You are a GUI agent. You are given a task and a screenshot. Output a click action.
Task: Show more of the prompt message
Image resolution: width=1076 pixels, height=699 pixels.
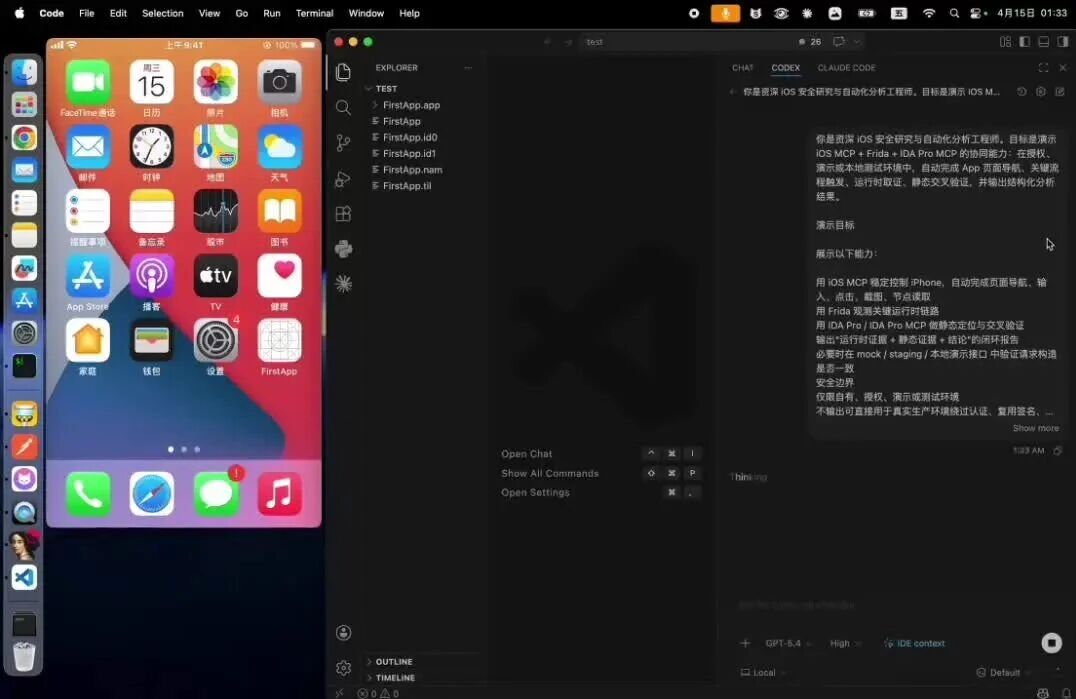click(x=1036, y=428)
